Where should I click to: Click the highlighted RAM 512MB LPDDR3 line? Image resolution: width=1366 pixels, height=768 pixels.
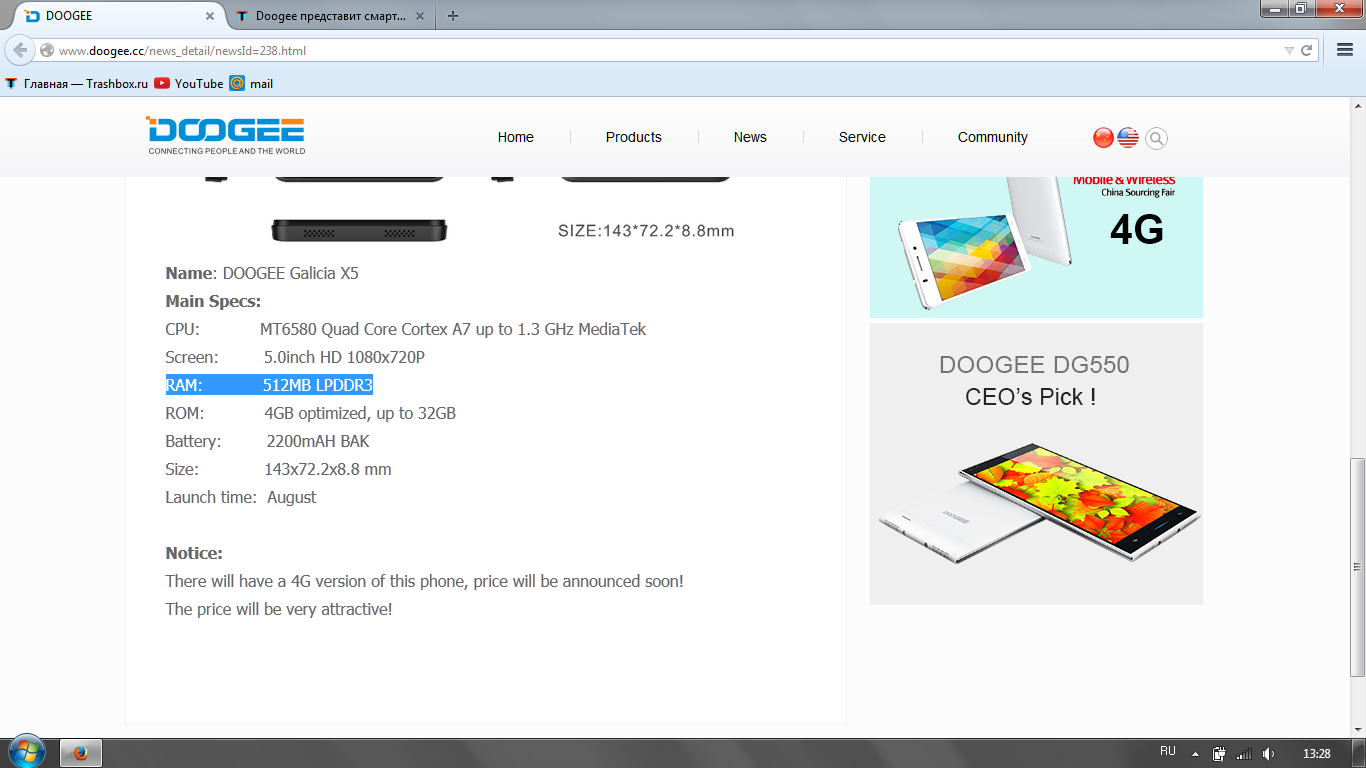[269, 385]
